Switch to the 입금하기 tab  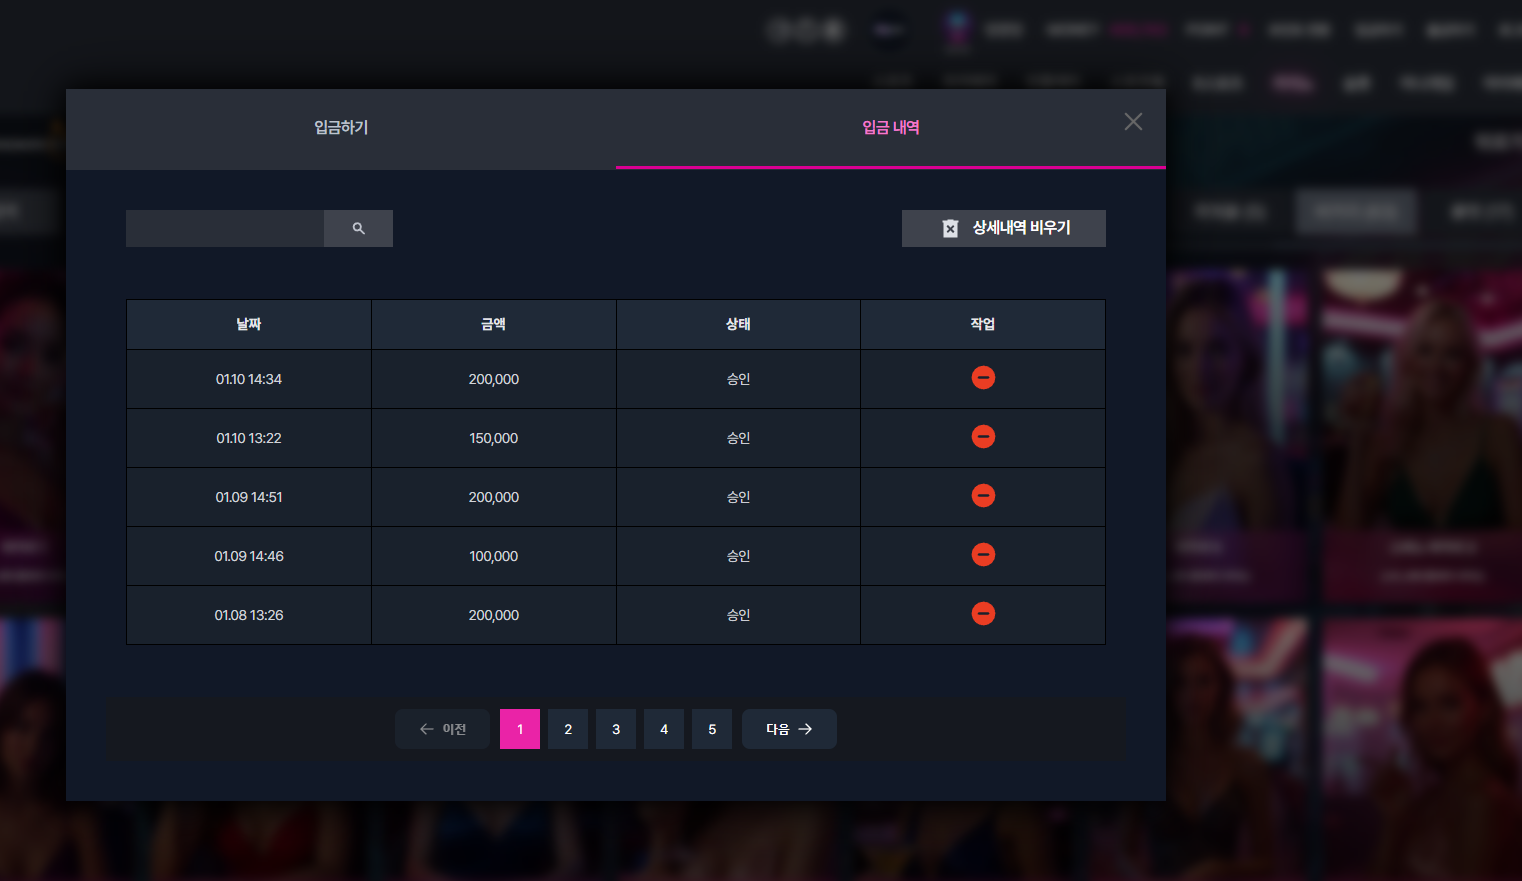(x=341, y=128)
